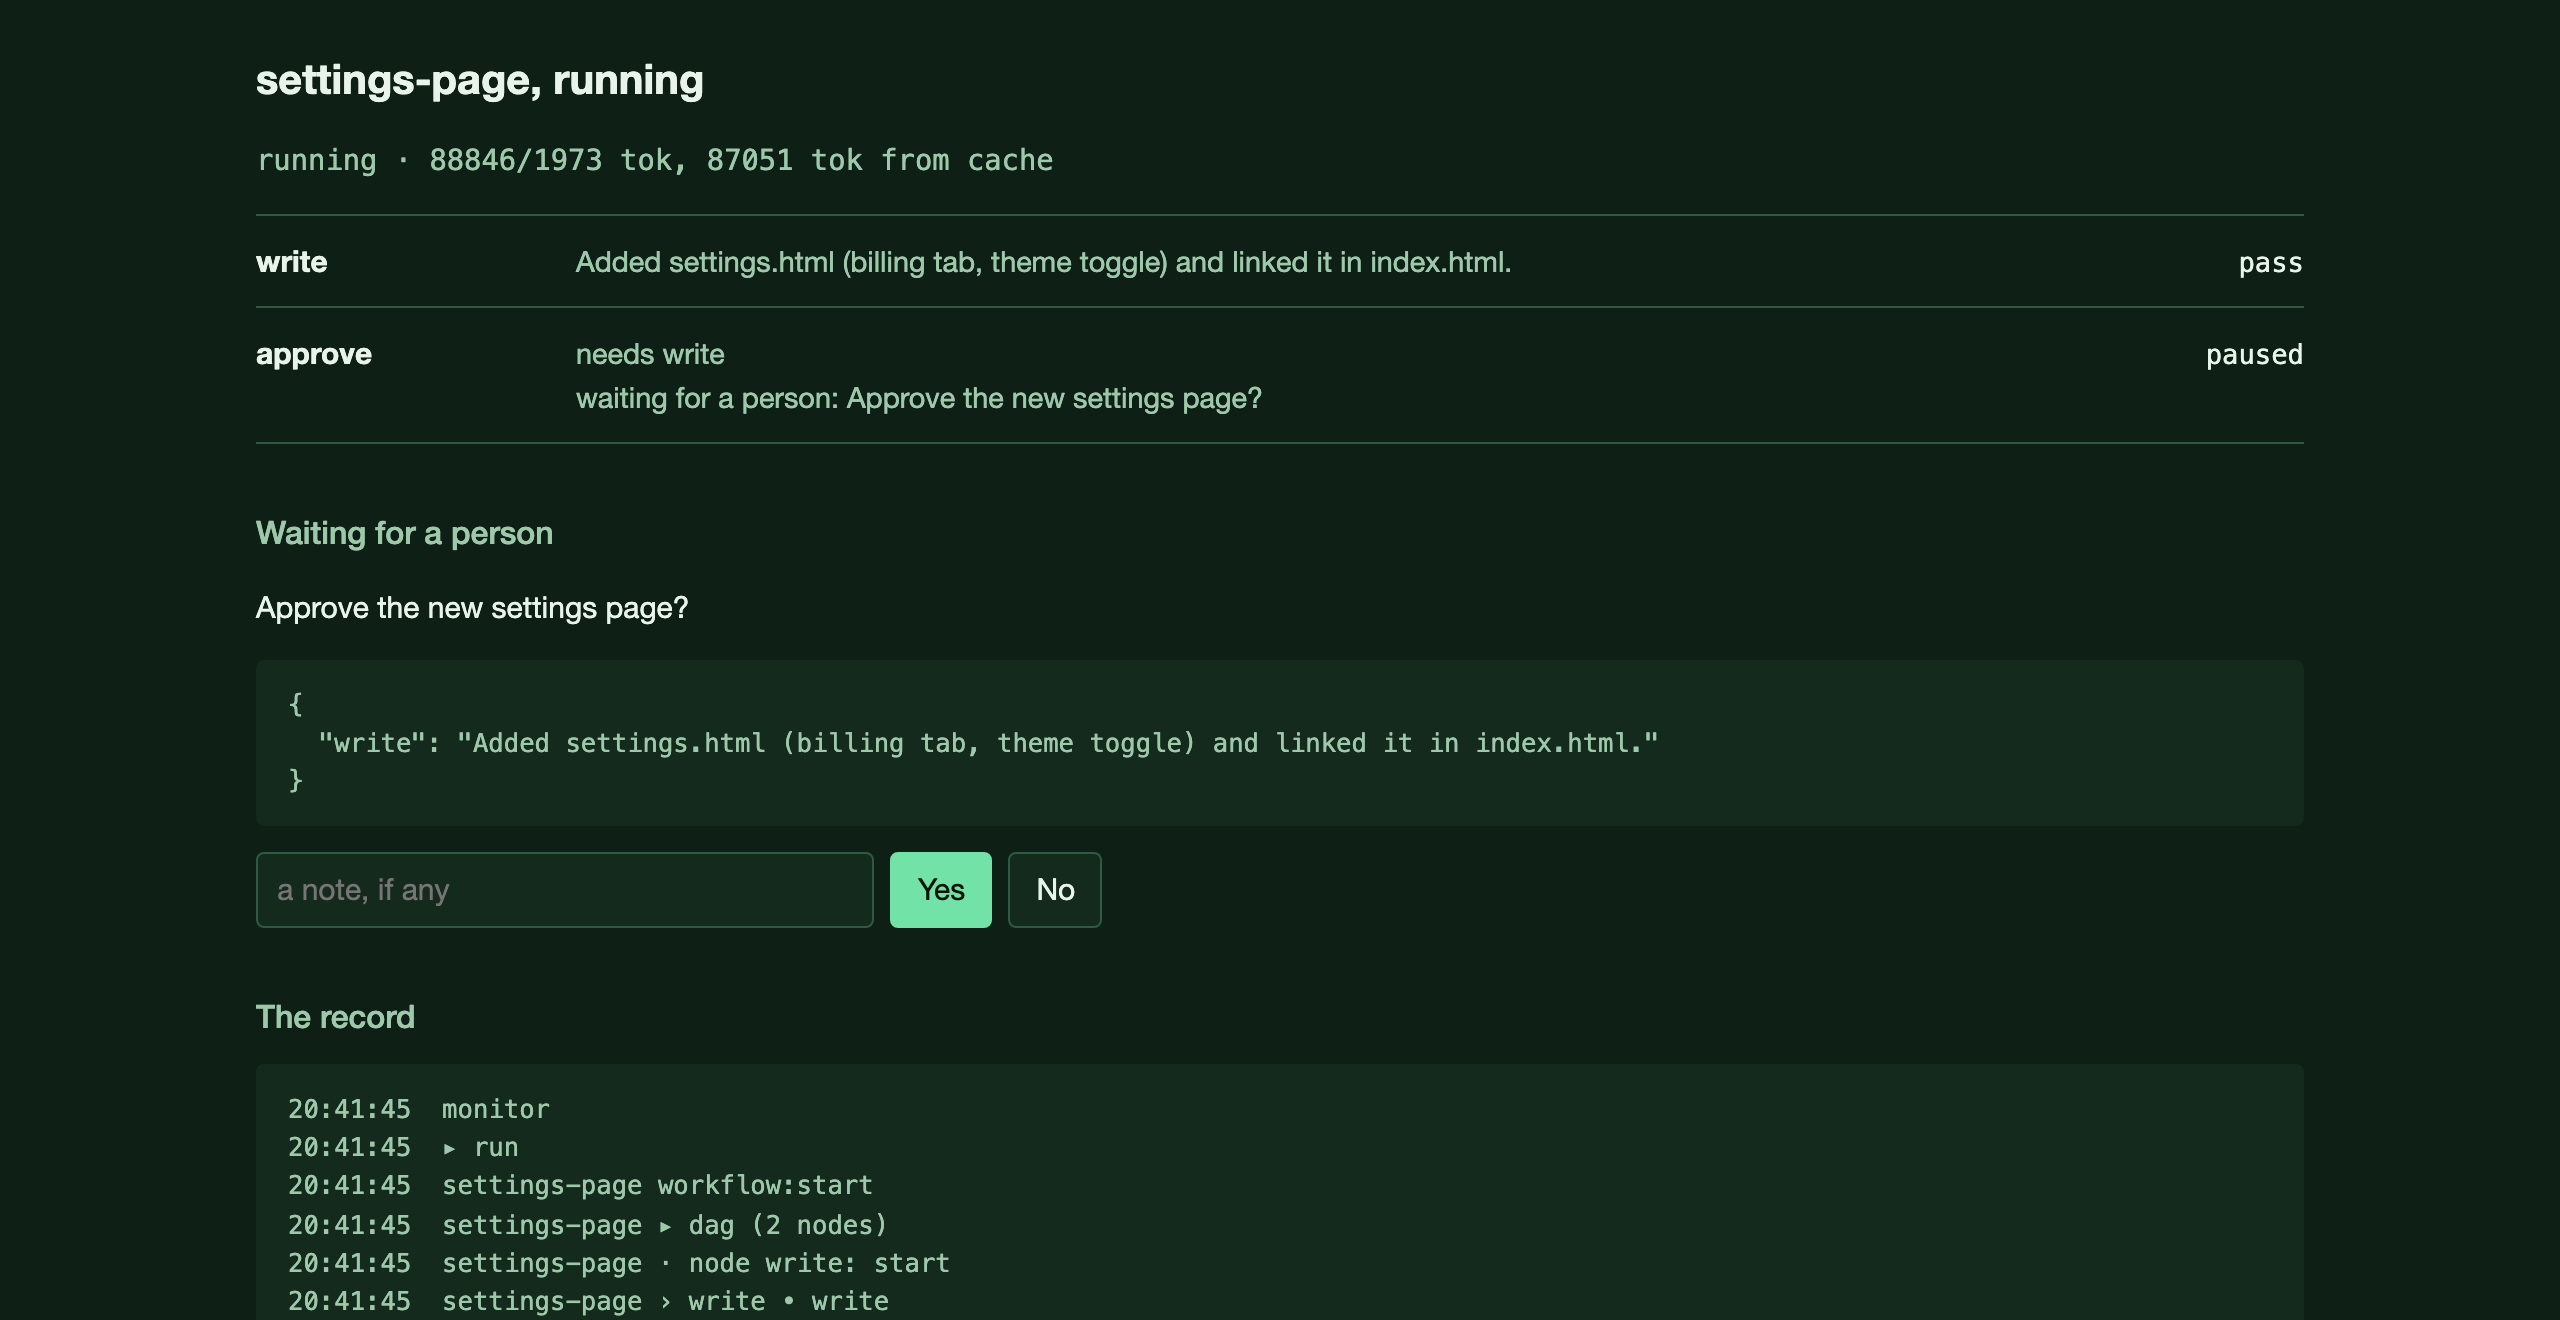The image size is (2560, 1320).
Task: Select the 'settings-page, running' heading
Action: [480, 80]
